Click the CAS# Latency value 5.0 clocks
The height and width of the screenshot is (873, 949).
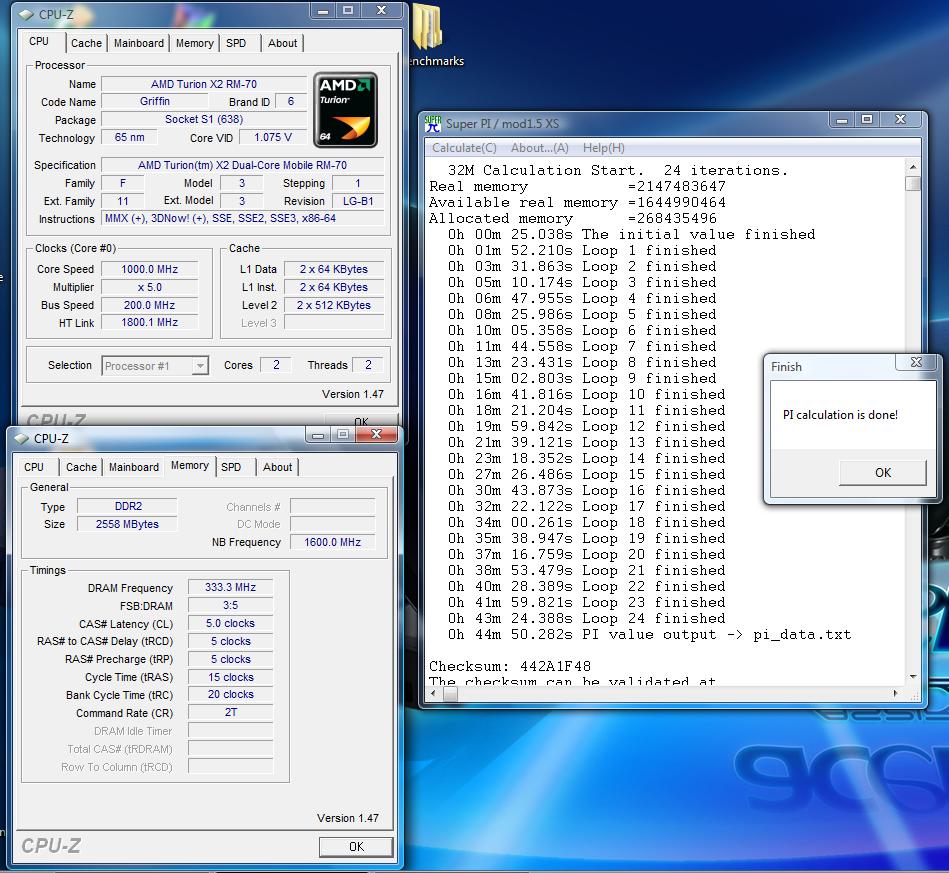[x=231, y=624]
